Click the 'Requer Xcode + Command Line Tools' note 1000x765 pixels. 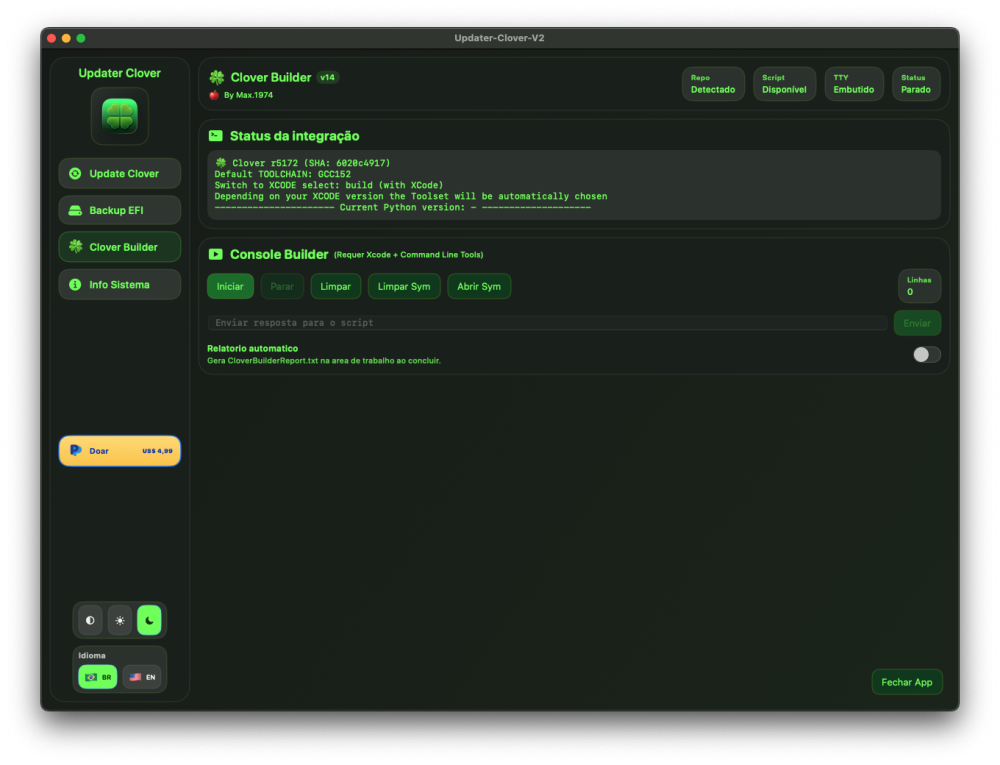tap(409, 254)
